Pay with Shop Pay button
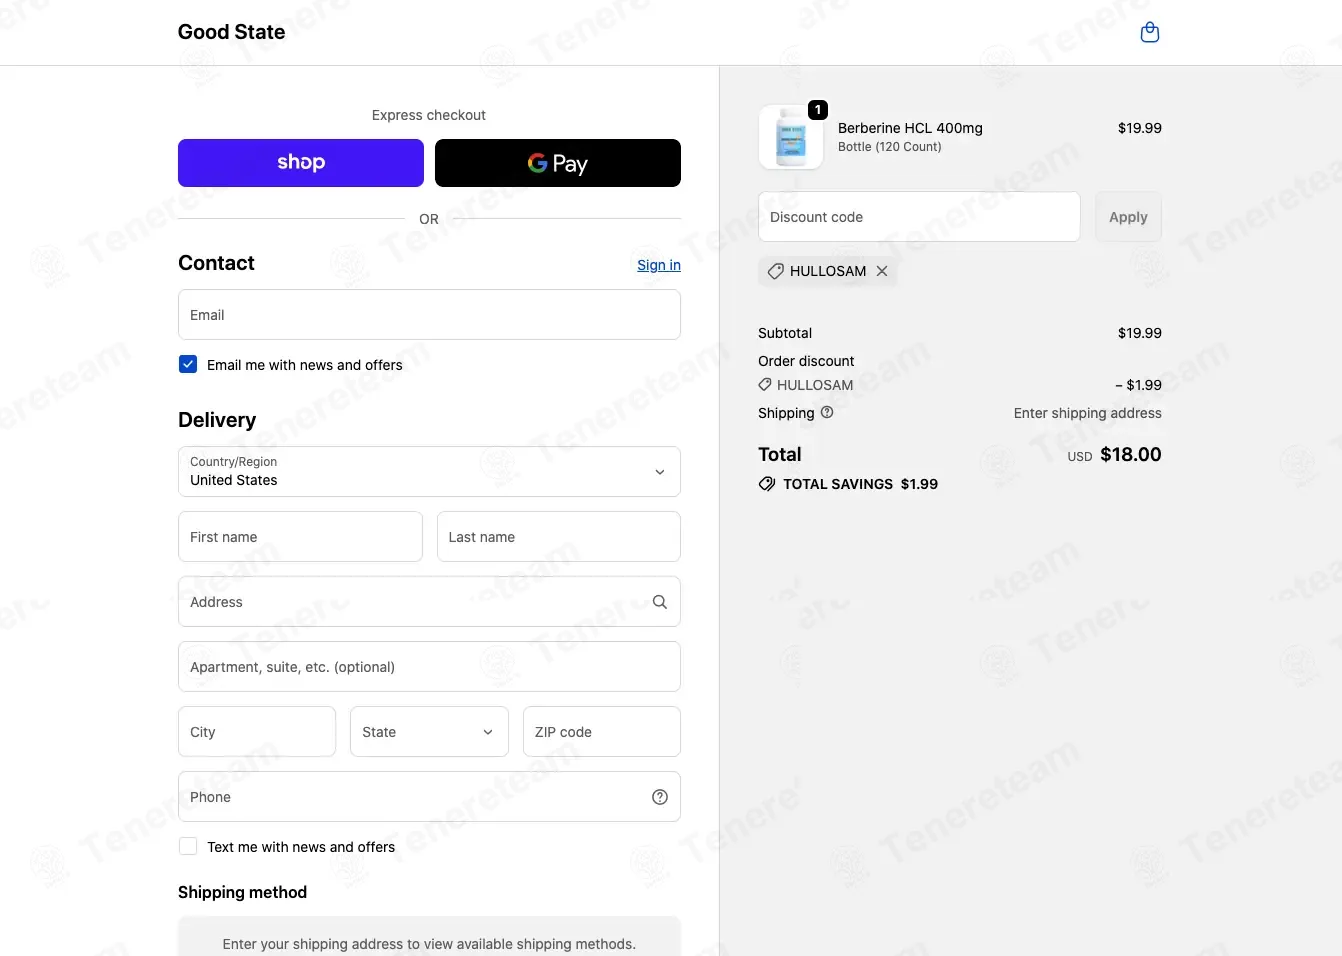The height and width of the screenshot is (956, 1342). [x=301, y=163]
